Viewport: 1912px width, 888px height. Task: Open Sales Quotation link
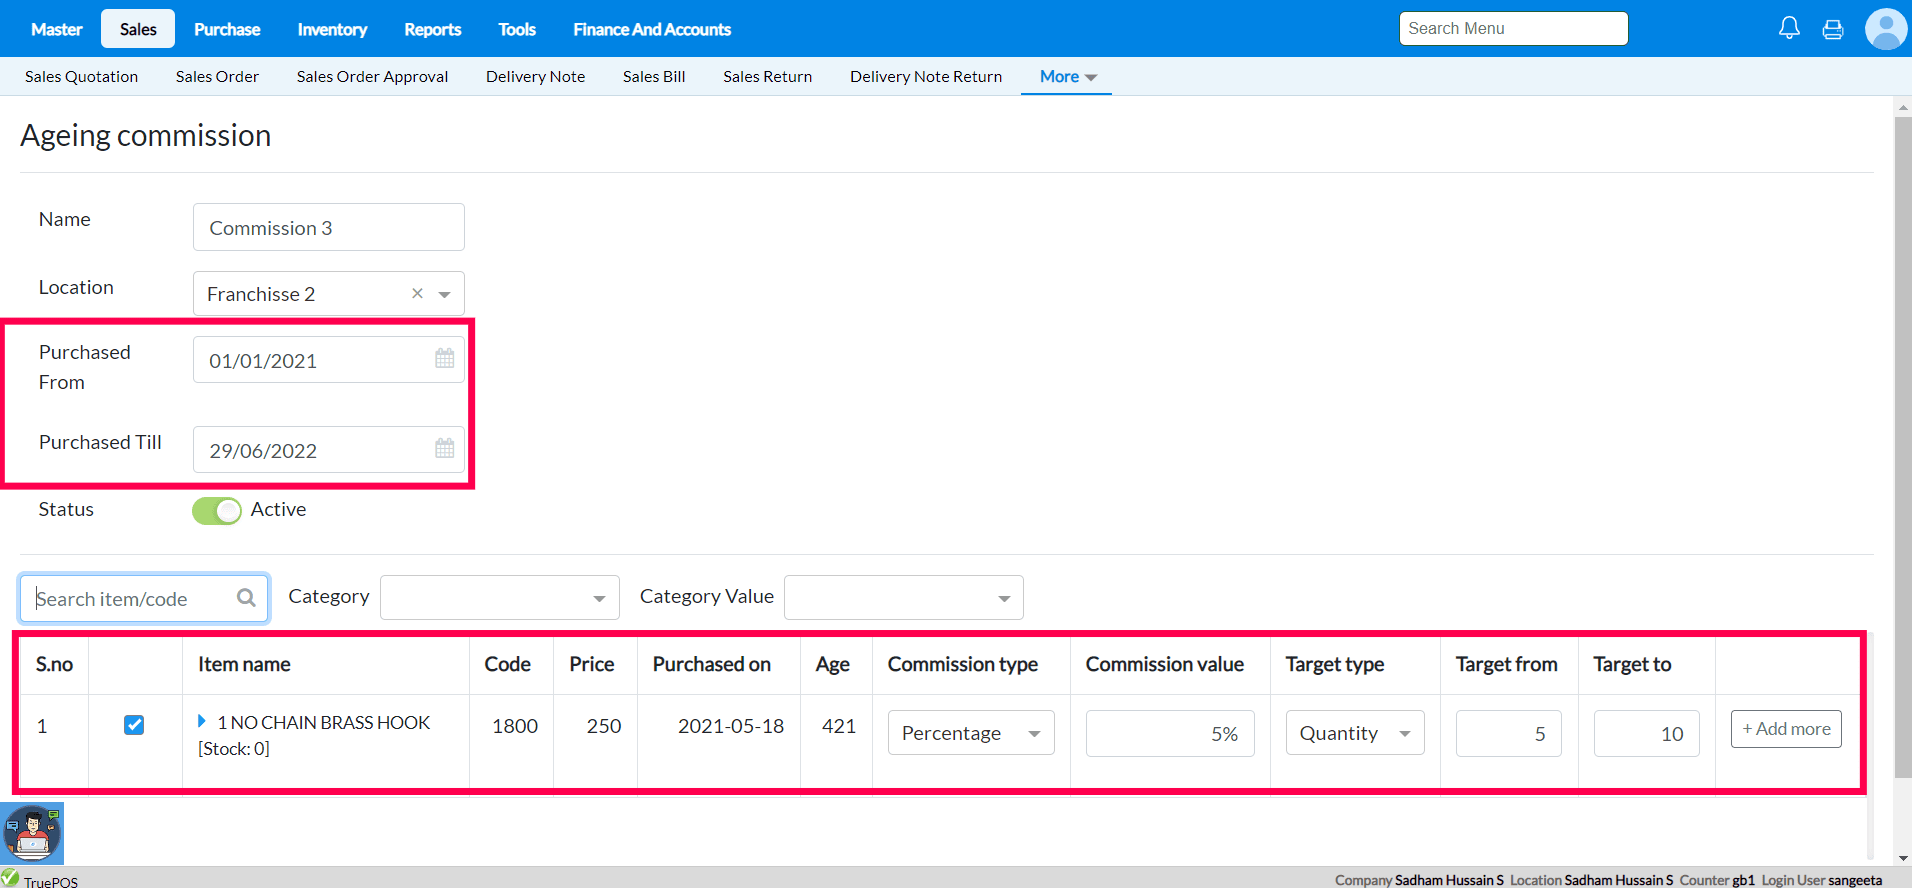tap(81, 77)
